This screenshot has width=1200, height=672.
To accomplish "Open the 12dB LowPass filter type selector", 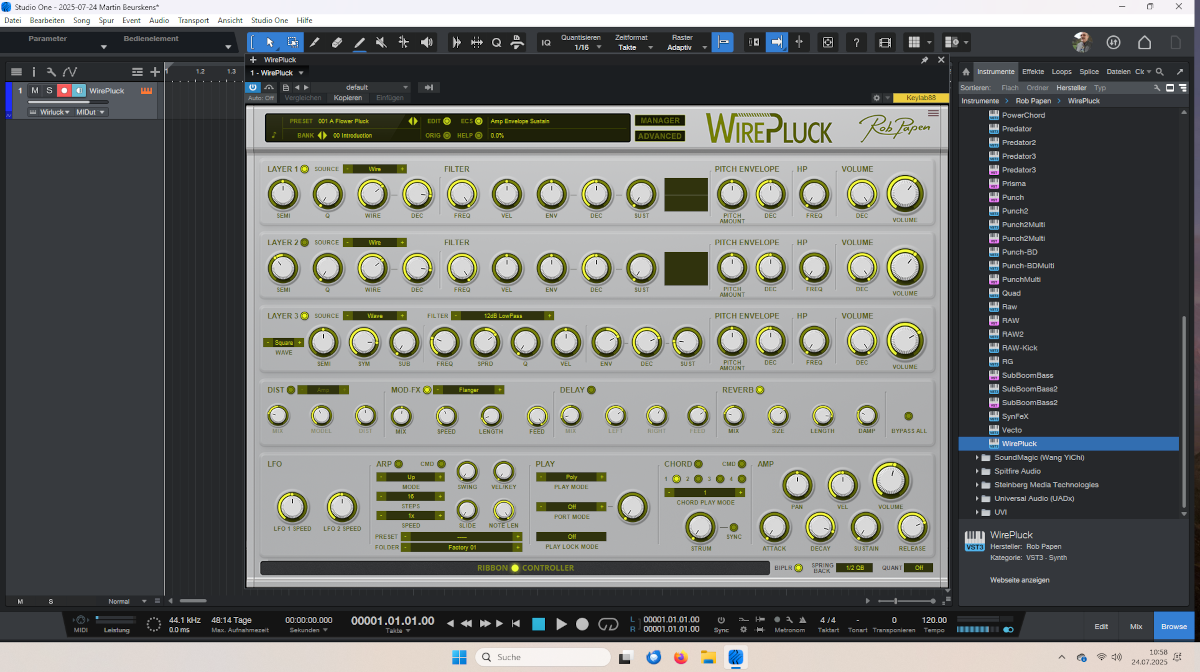I will point(504,316).
